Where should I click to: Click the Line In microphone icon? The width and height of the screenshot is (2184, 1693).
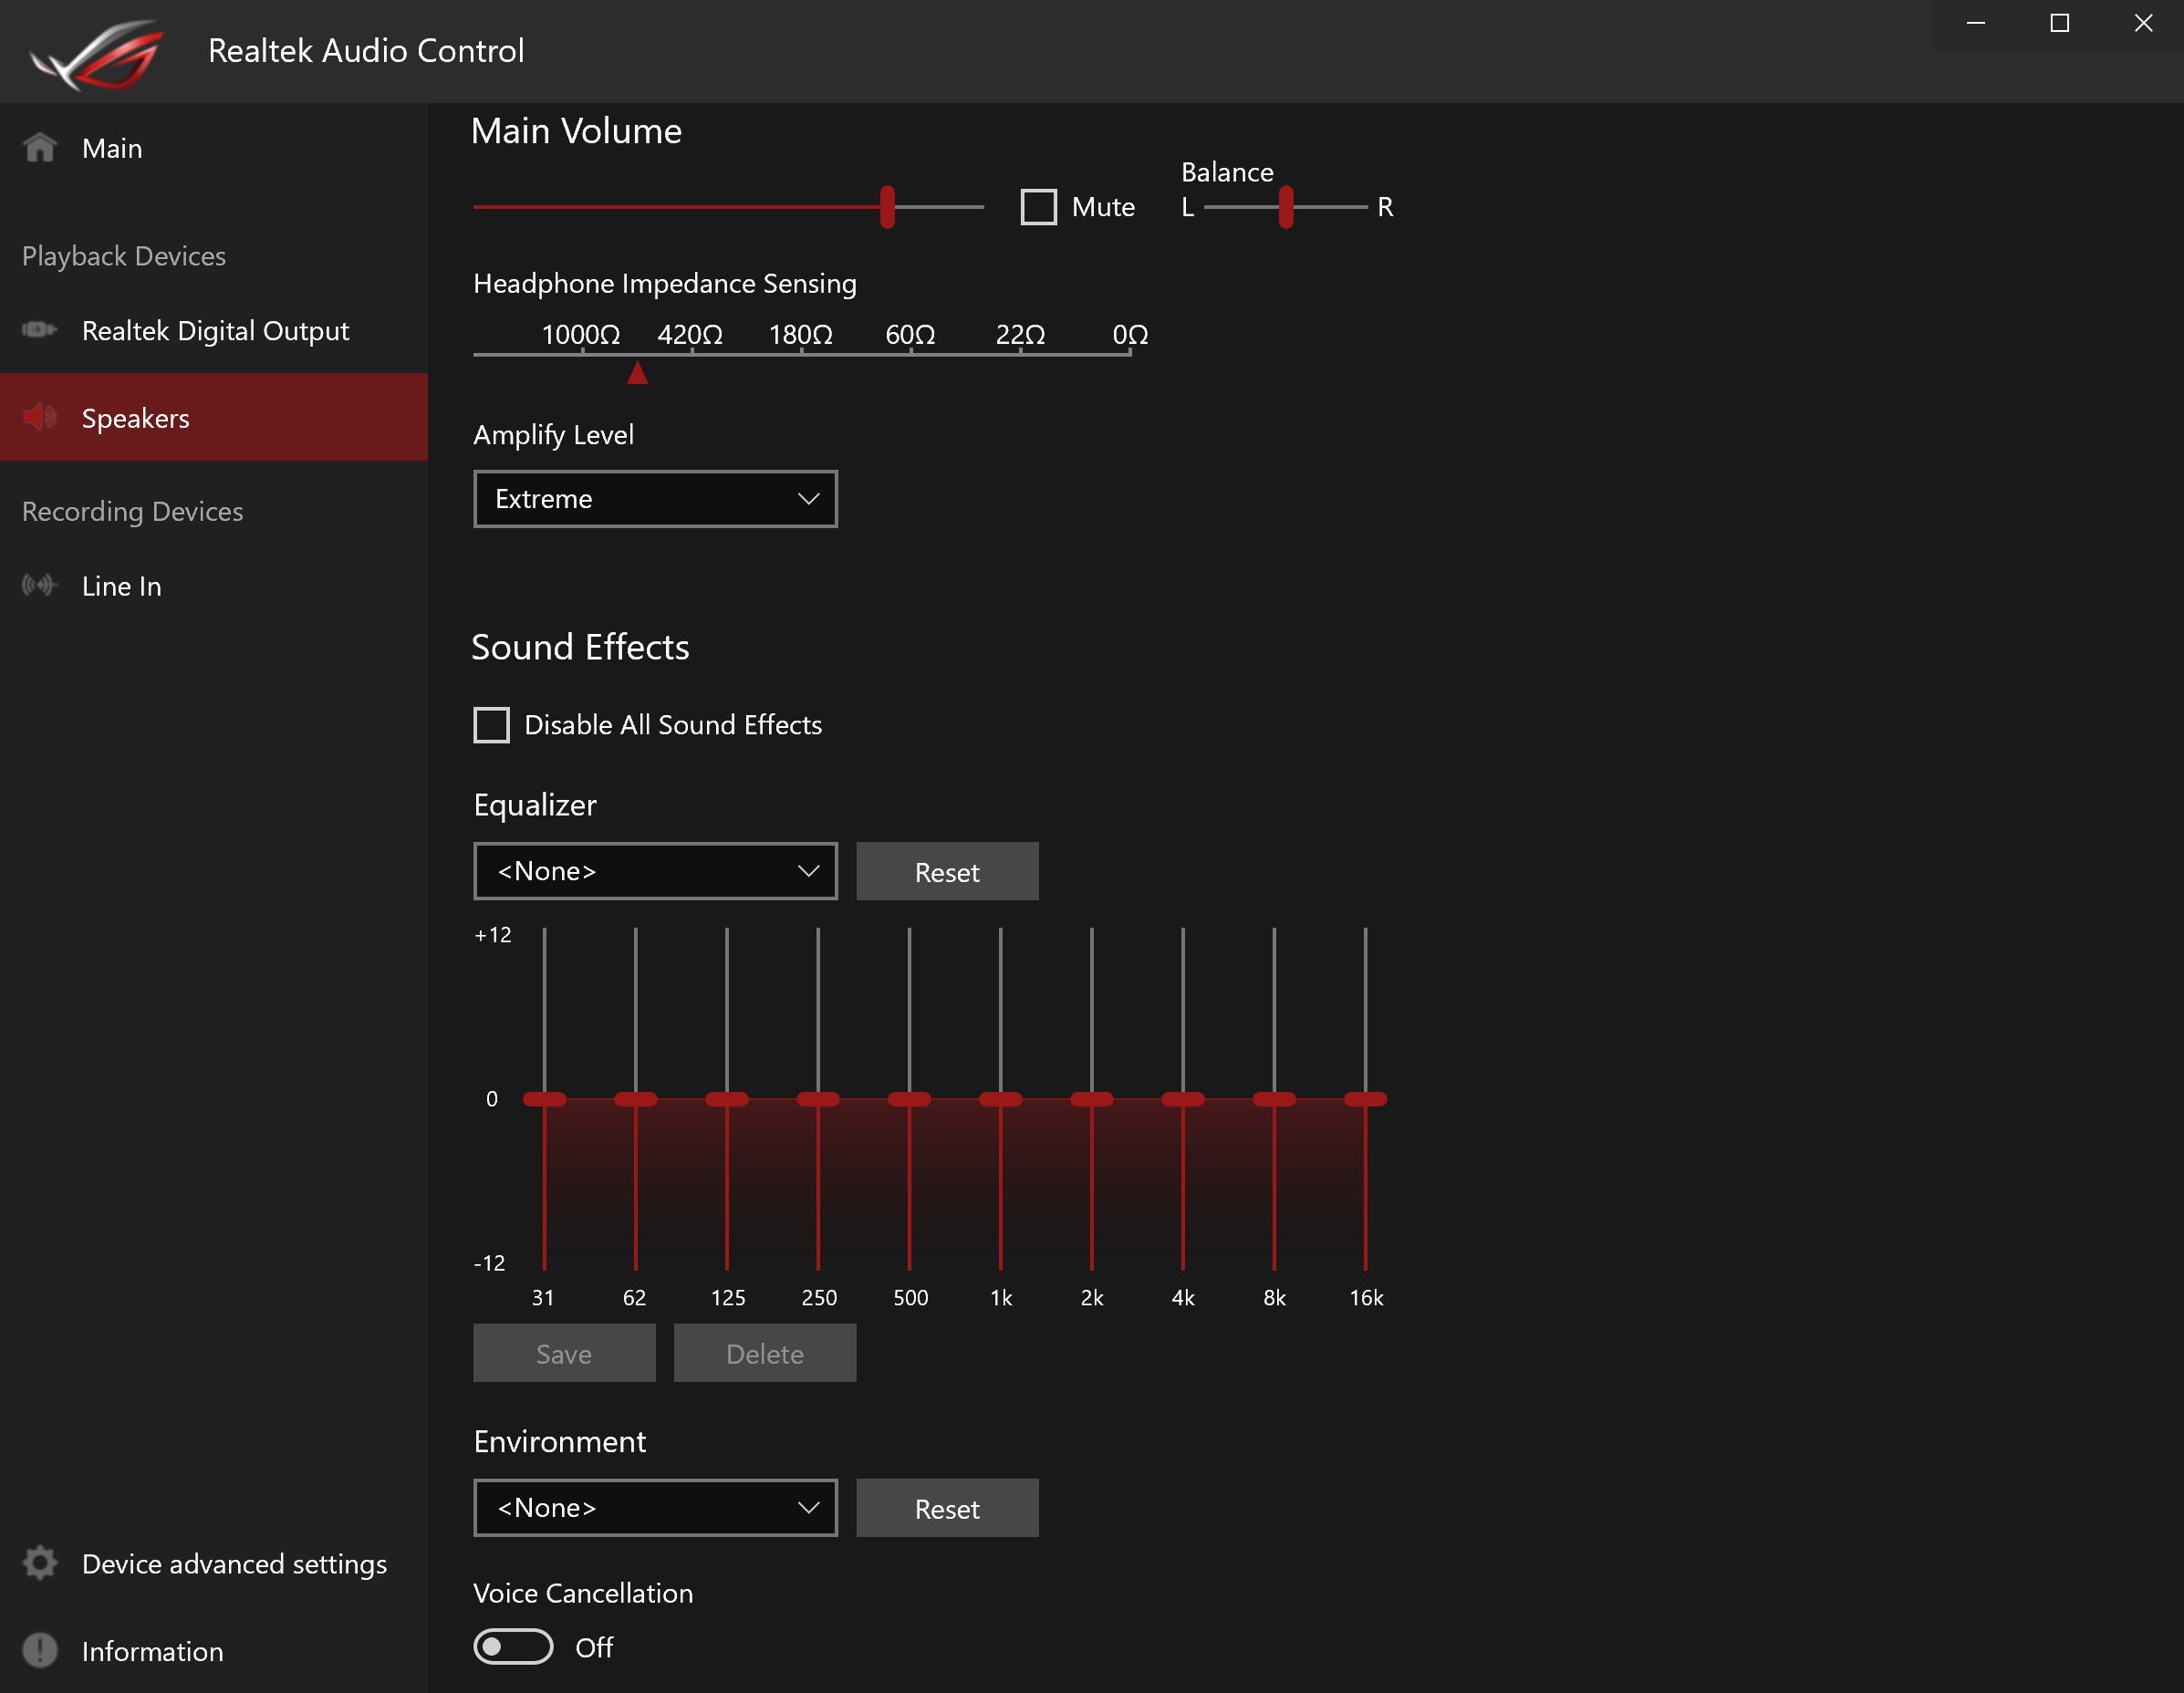tap(40, 585)
